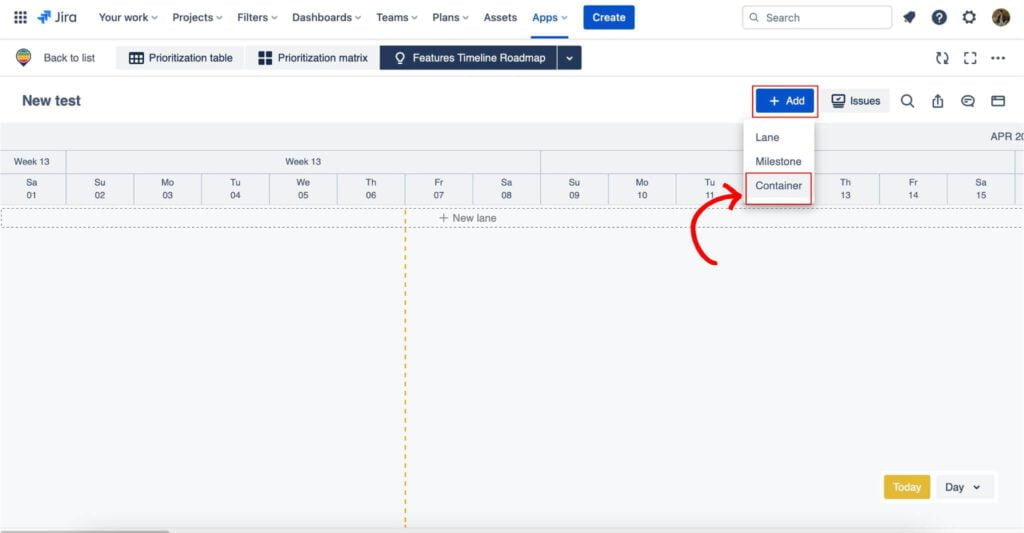Enter fullscreen mode icon

[970, 58]
